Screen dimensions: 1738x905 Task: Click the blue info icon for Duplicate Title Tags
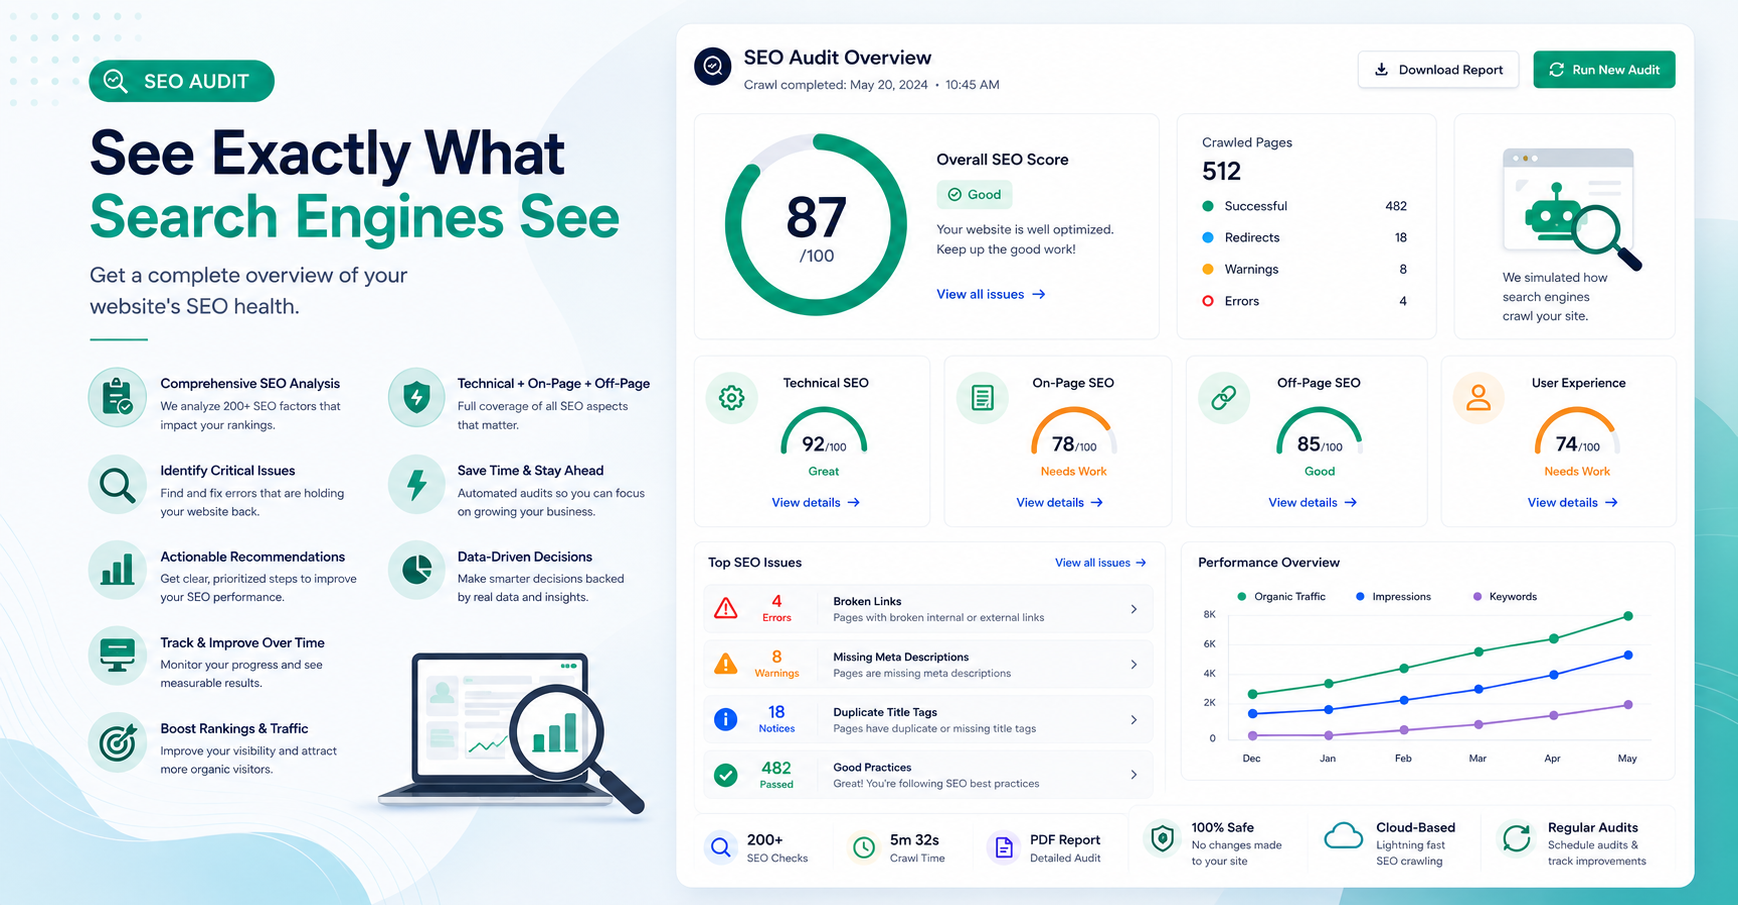(x=726, y=719)
